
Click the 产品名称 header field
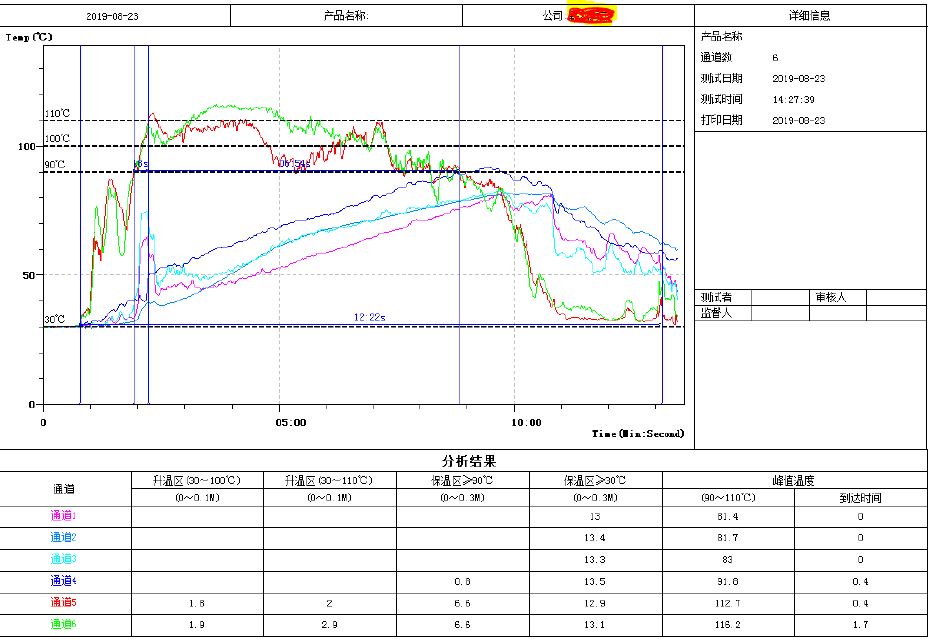[x=346, y=16]
